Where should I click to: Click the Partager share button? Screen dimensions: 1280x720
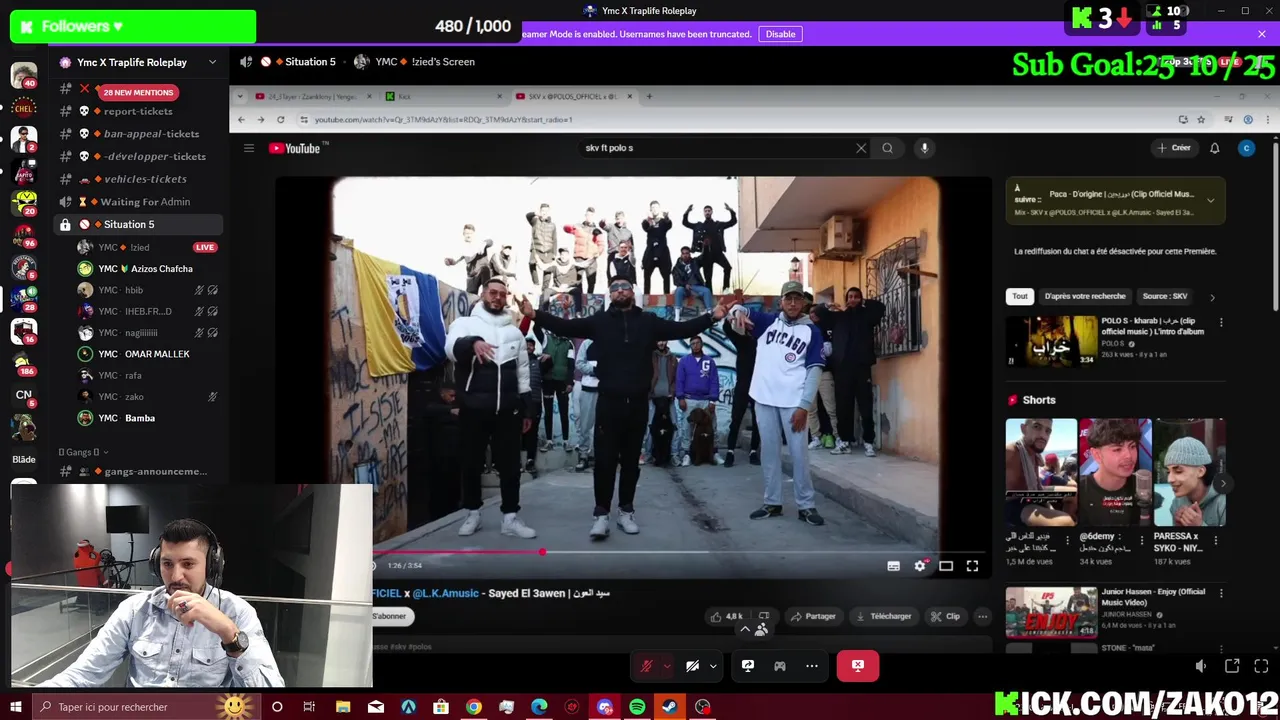pos(813,616)
